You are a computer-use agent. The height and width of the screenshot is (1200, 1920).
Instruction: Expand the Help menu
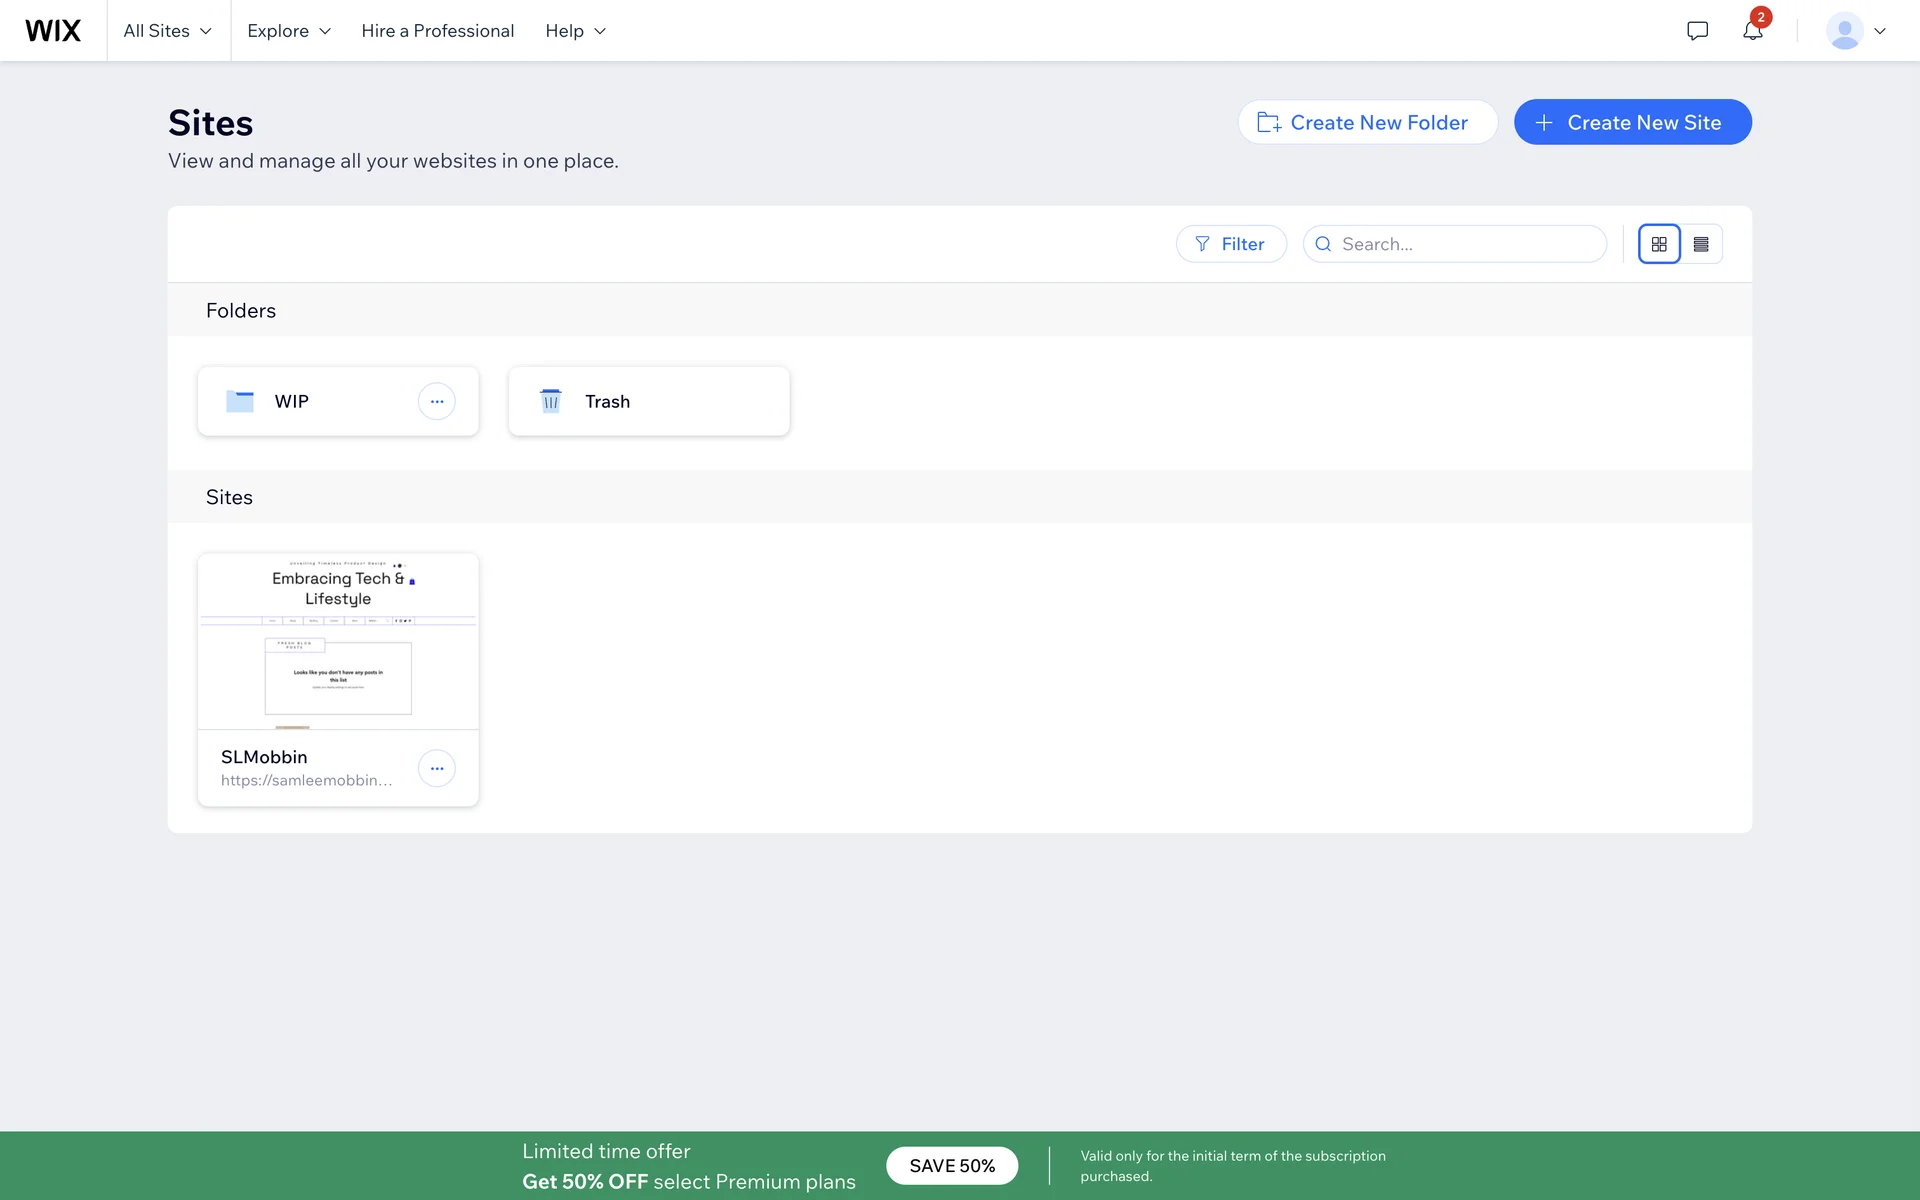pos(576,31)
